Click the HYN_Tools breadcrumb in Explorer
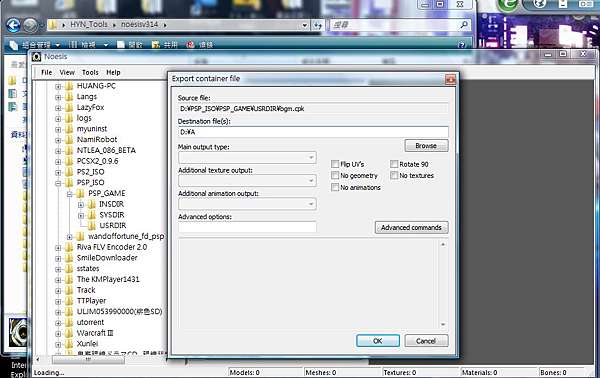This screenshot has height=378, width=600. (89, 24)
